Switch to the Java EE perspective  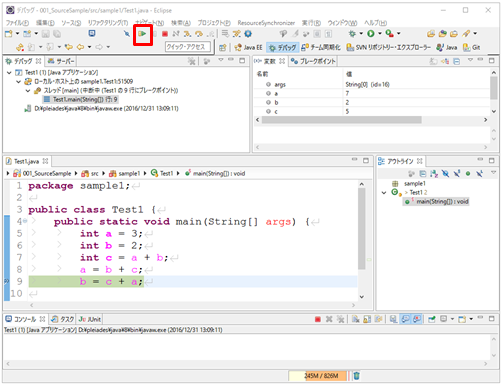248,48
